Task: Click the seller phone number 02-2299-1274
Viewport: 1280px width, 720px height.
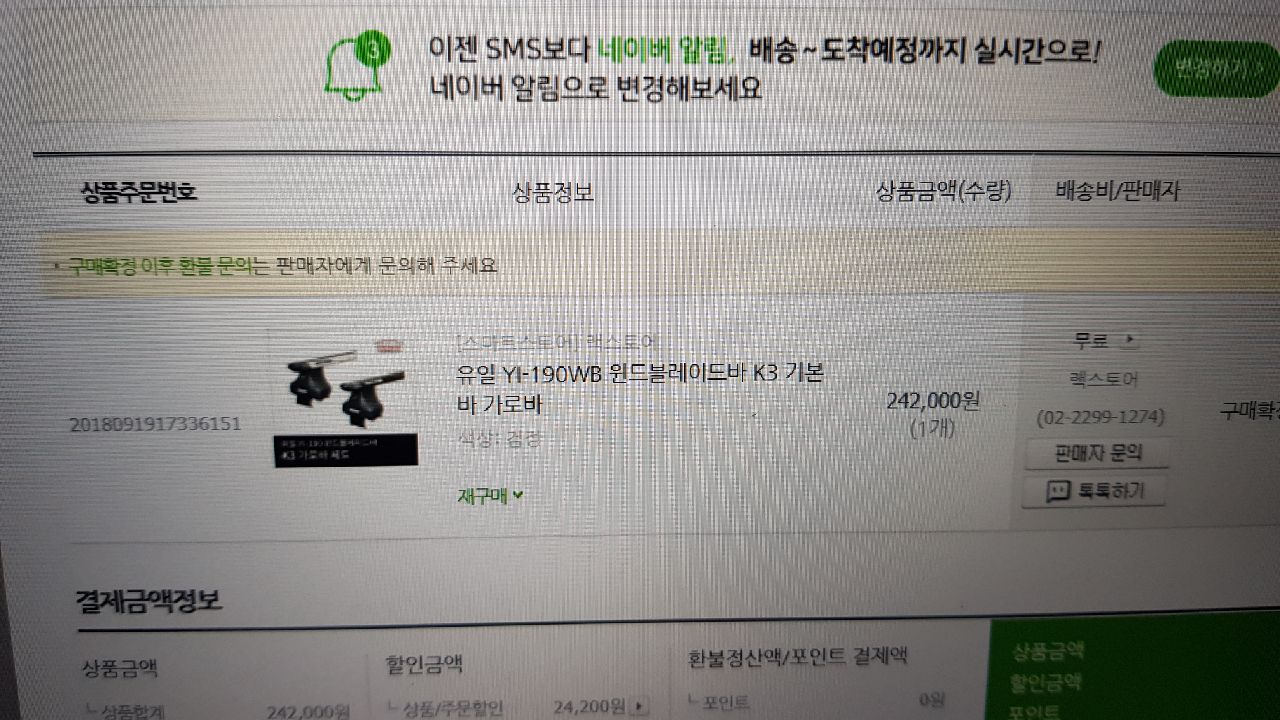Action: click(x=1101, y=417)
